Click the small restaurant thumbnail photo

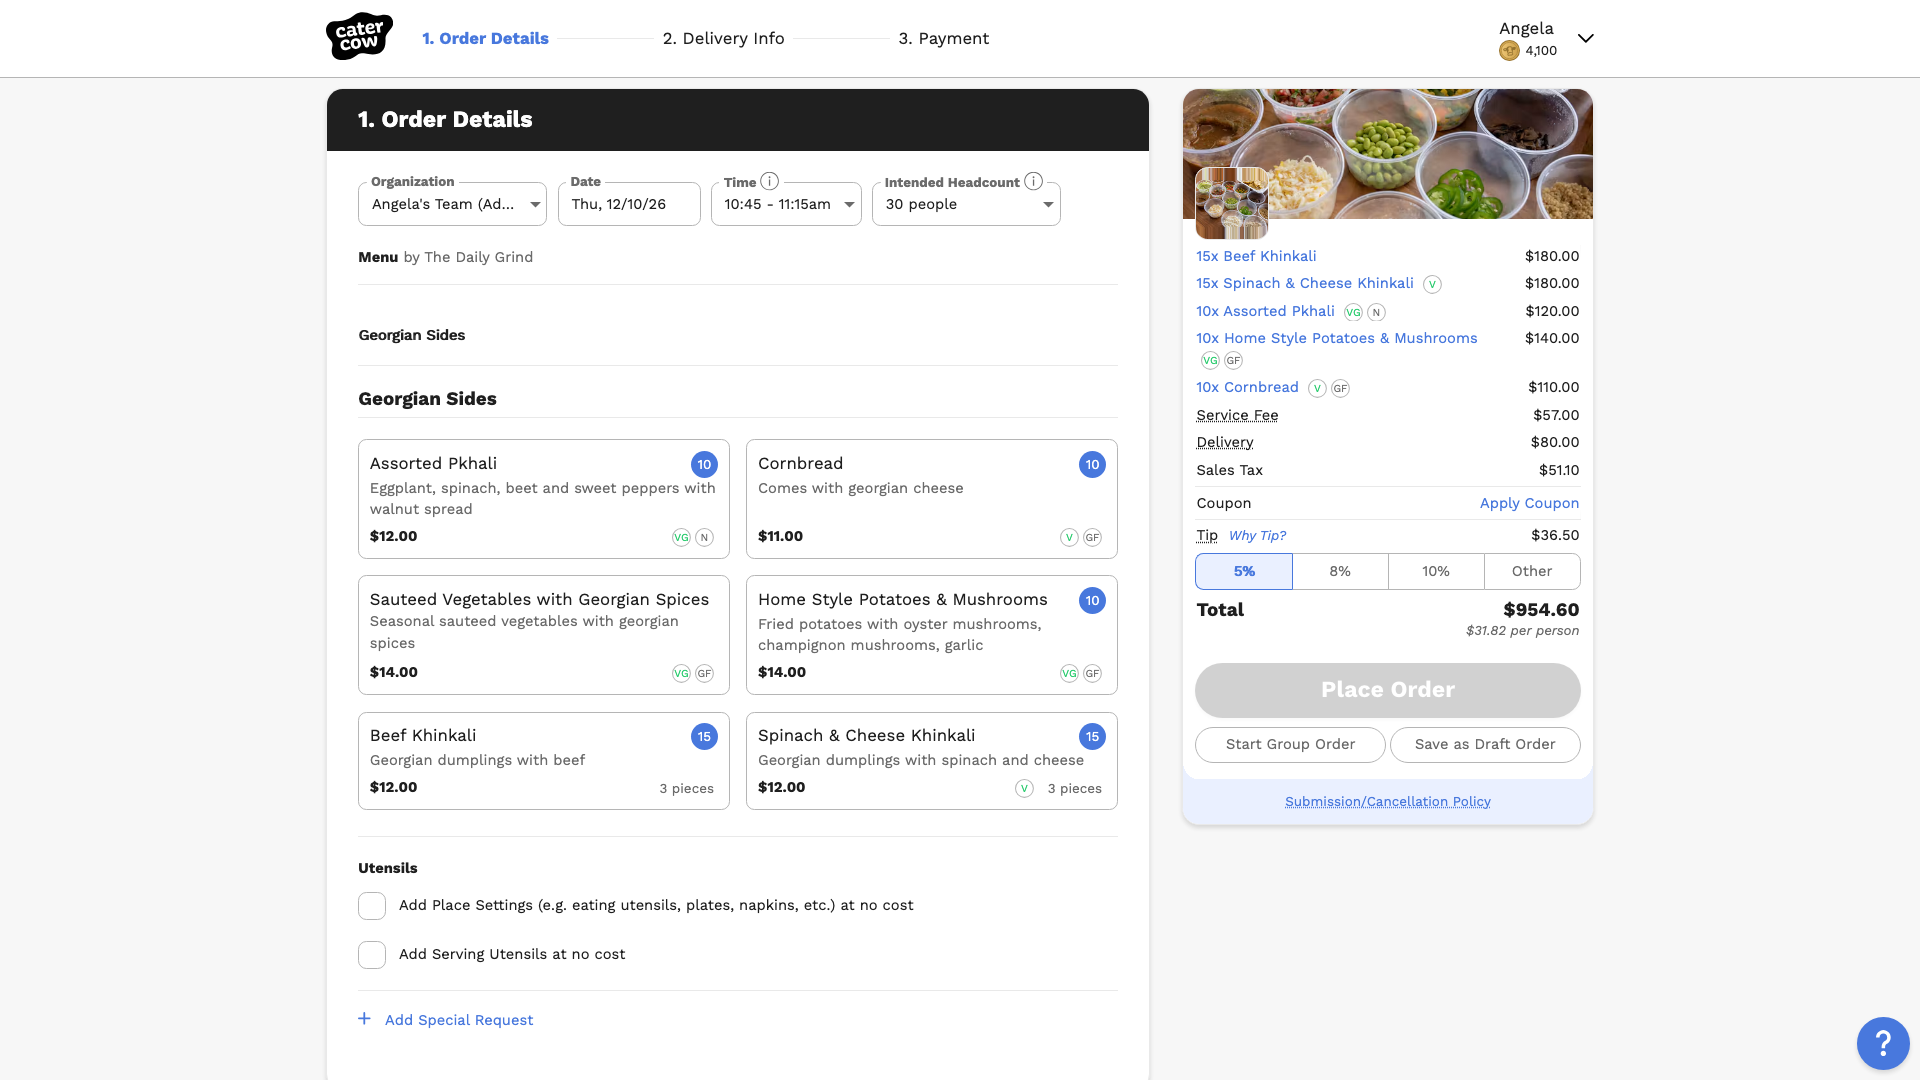1232,203
